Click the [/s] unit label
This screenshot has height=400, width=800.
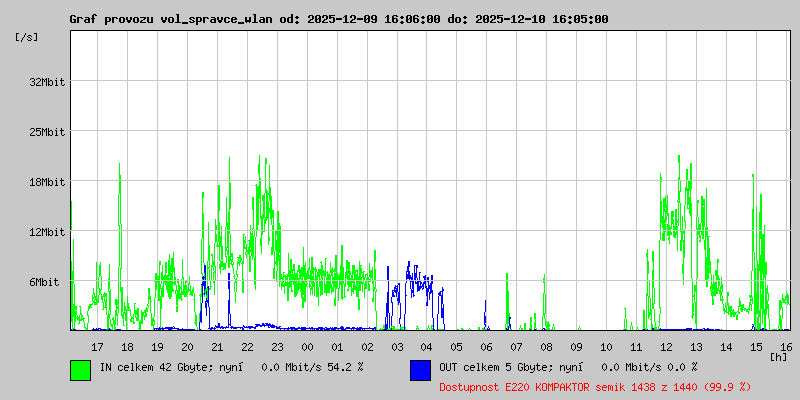click(27, 37)
